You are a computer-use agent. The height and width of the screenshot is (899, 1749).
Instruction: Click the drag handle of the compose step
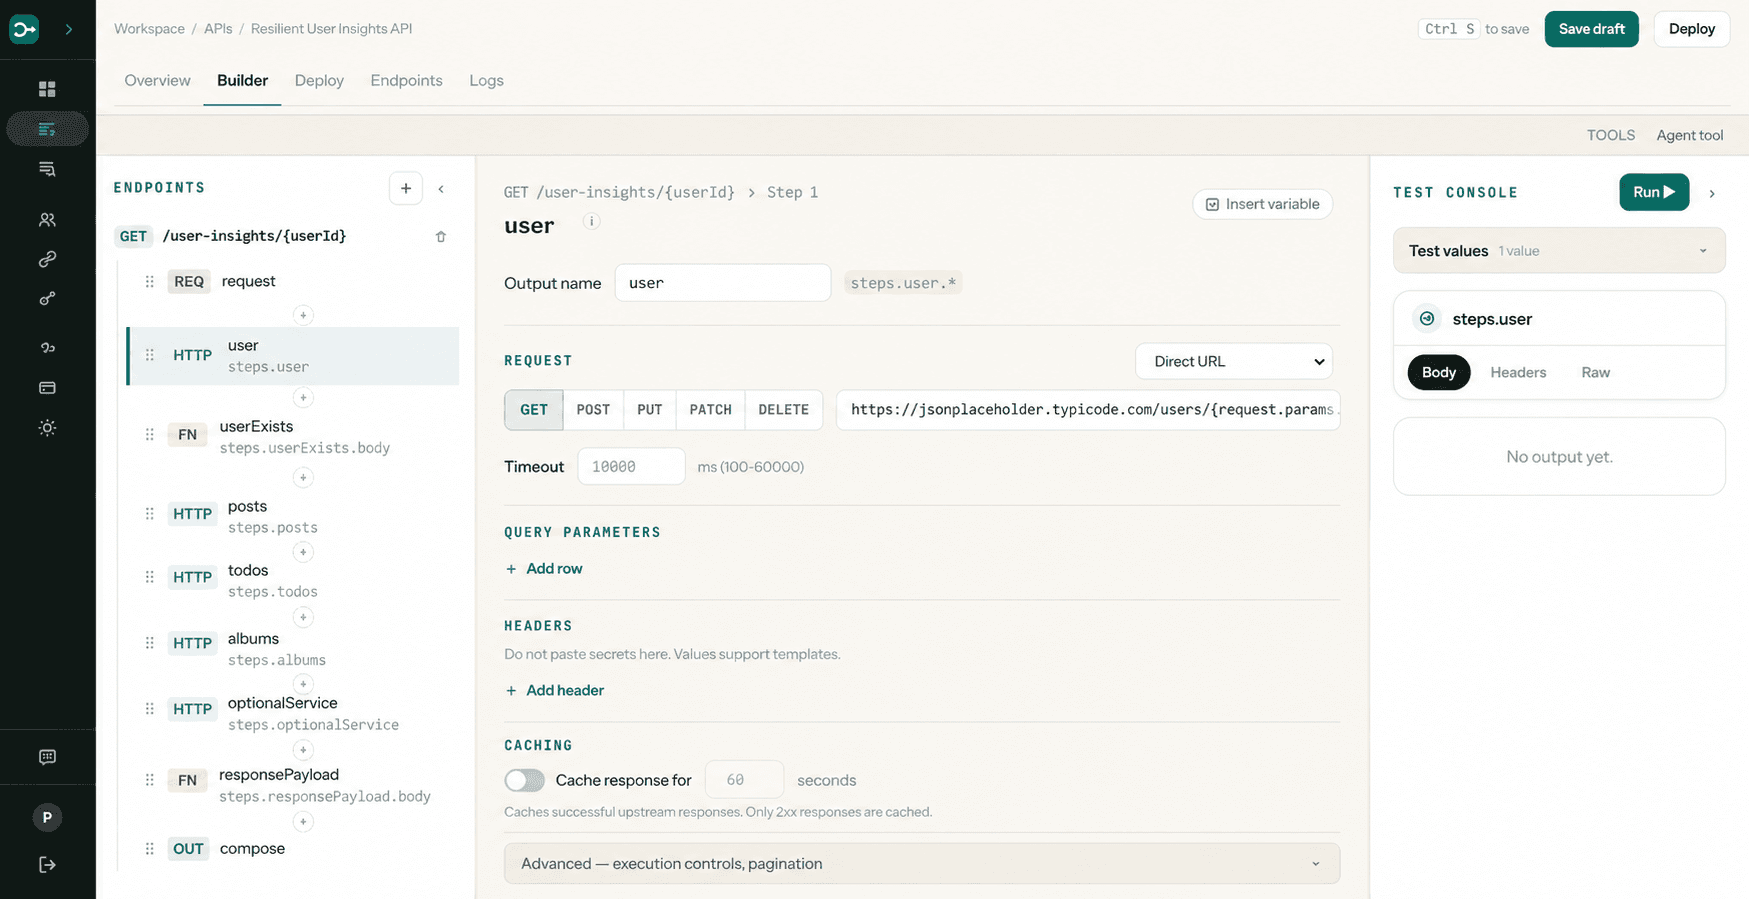[149, 849]
